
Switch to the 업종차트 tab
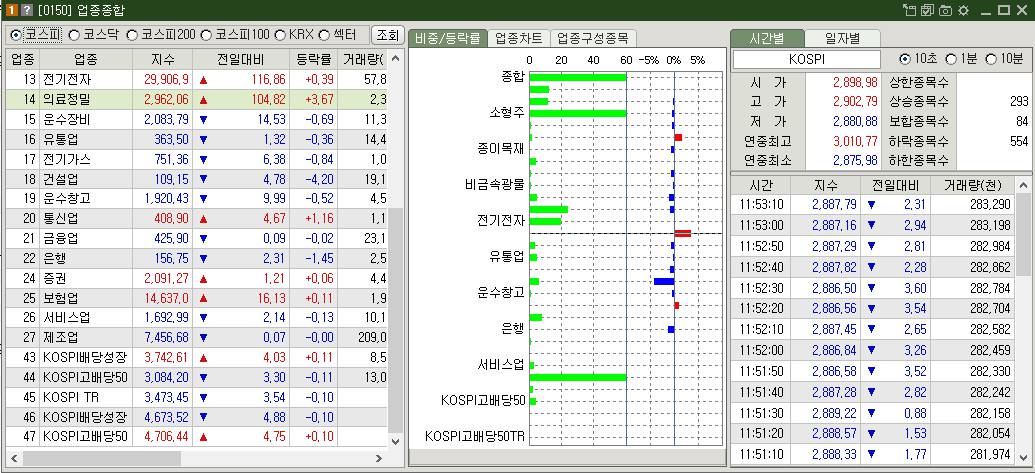pos(519,38)
